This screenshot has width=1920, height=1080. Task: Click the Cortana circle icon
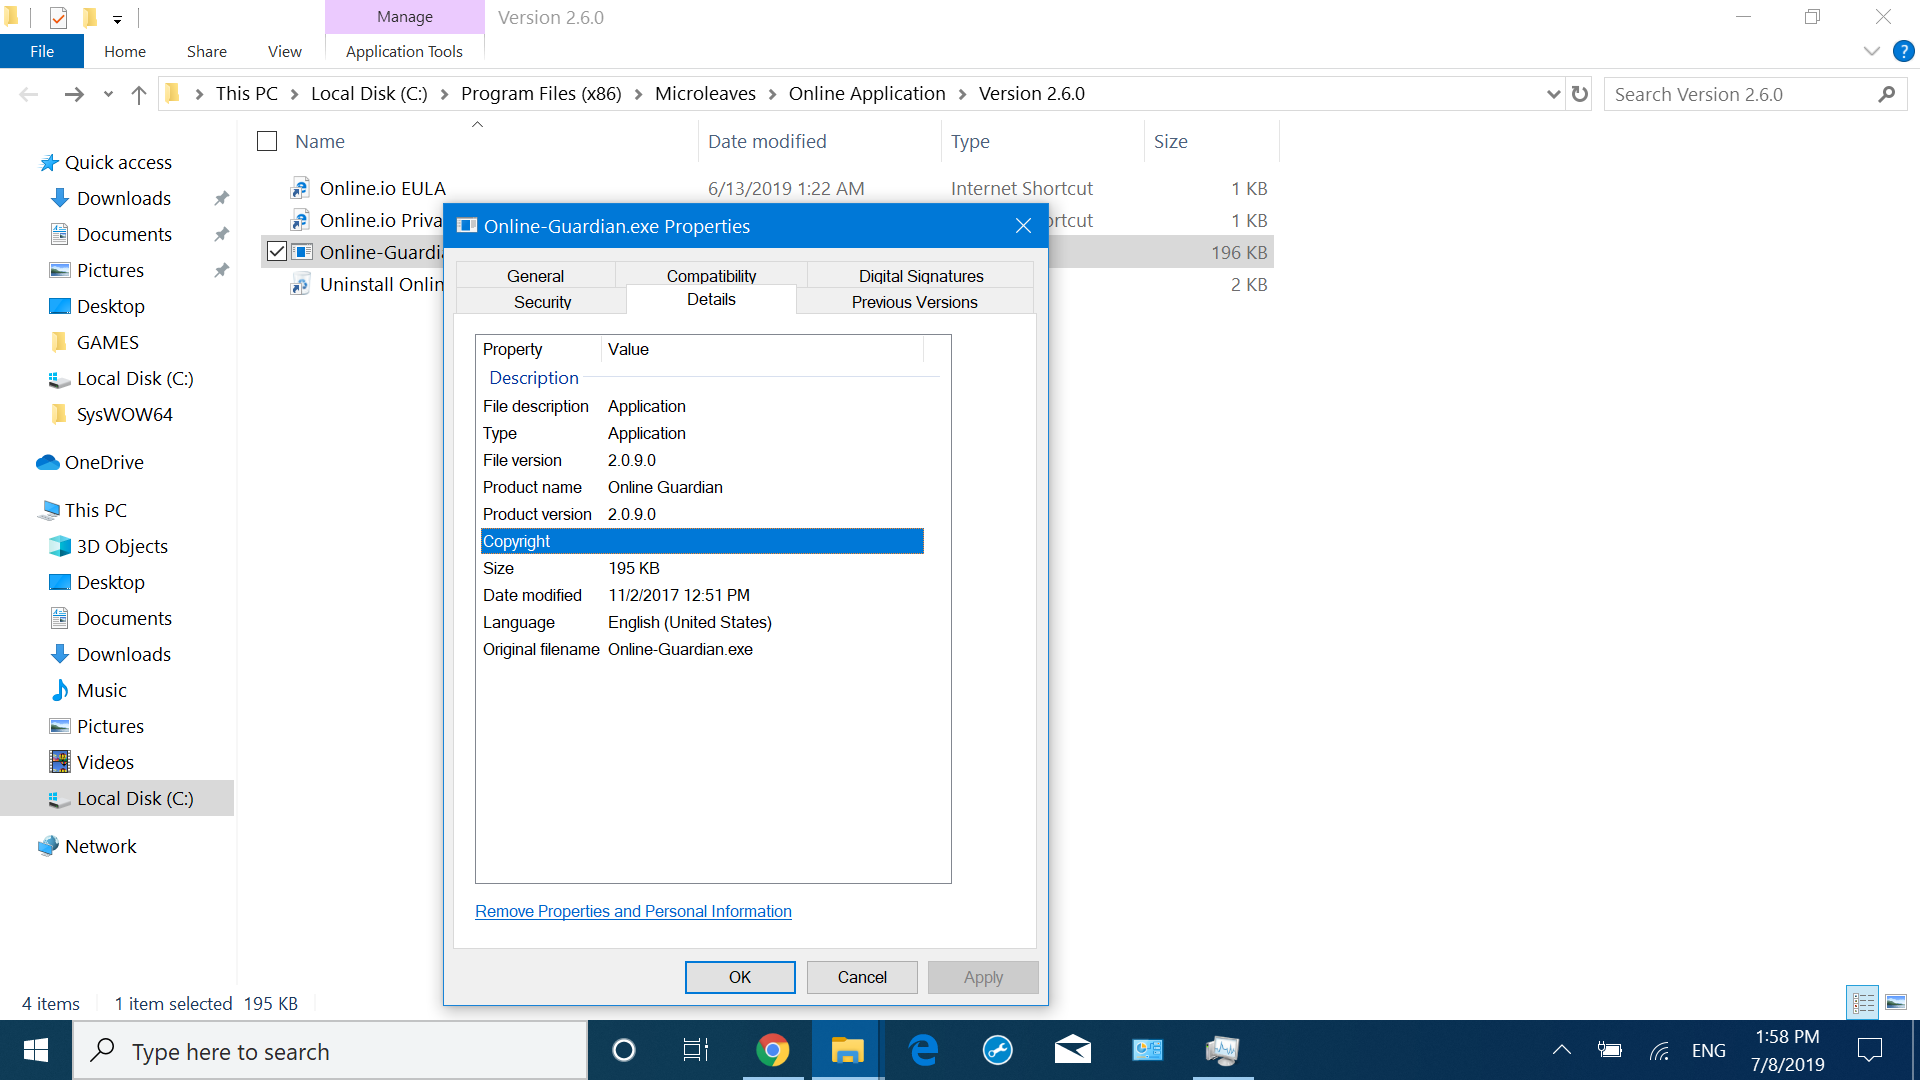pyautogui.click(x=623, y=1050)
